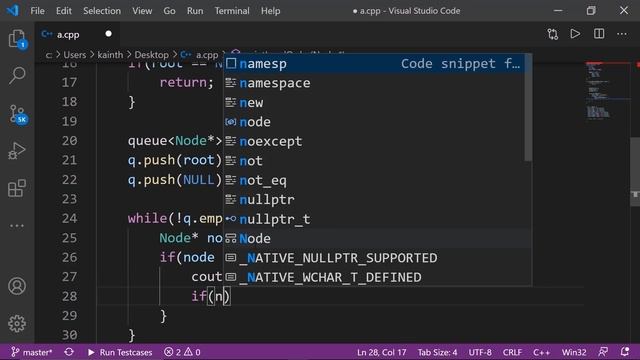Open the Search view
Screen dimensions: 640x360
click(x=17, y=76)
